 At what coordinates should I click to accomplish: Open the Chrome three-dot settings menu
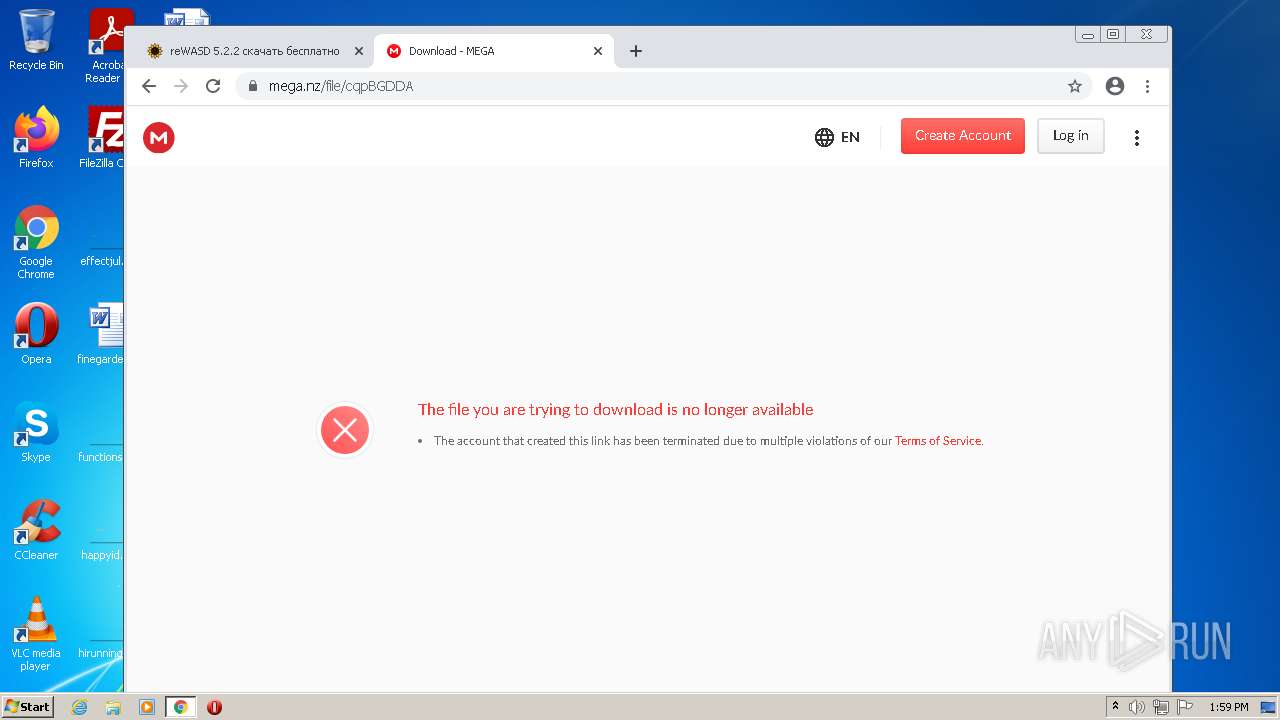coord(1147,86)
